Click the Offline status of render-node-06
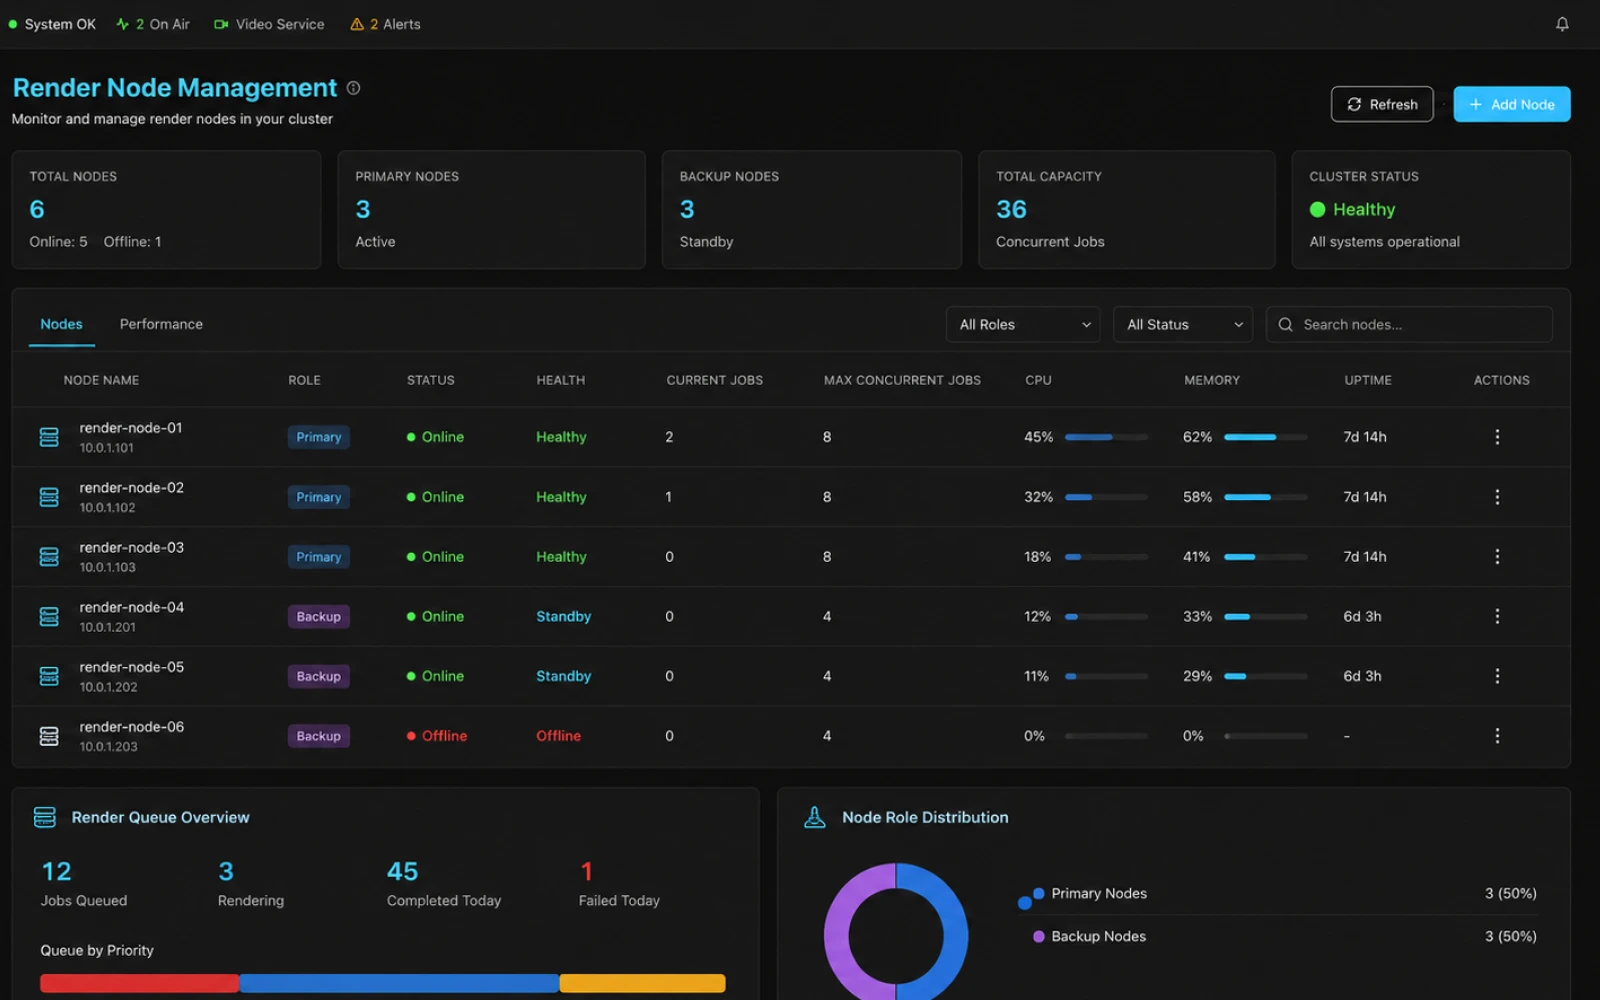Viewport: 1600px width, 1000px height. click(x=437, y=736)
